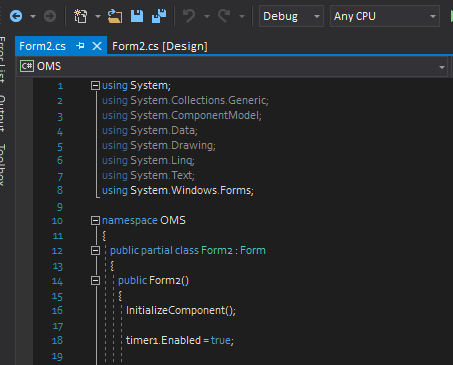This screenshot has height=365, width=453.
Task: Collapse the Form2 class block
Action: point(95,250)
